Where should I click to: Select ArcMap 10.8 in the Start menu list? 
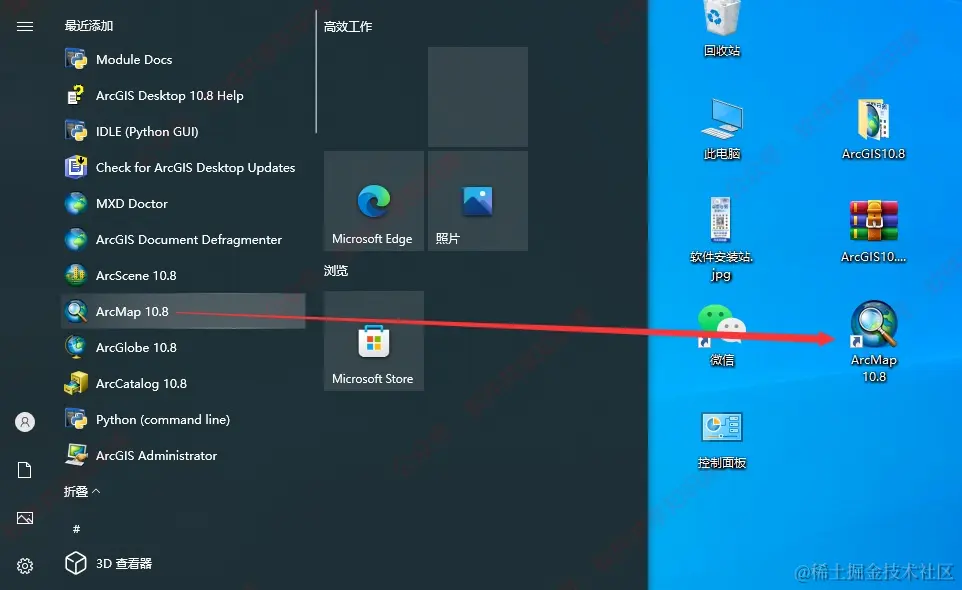[x=183, y=311]
